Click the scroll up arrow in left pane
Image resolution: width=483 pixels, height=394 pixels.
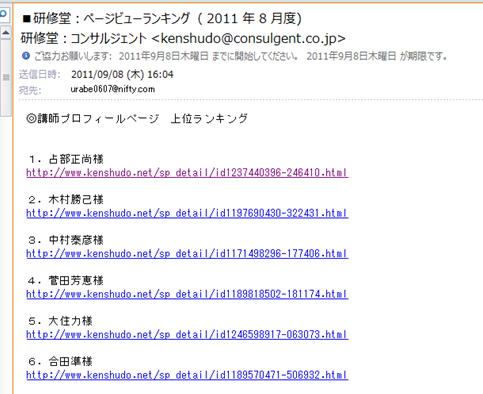[x=6, y=33]
